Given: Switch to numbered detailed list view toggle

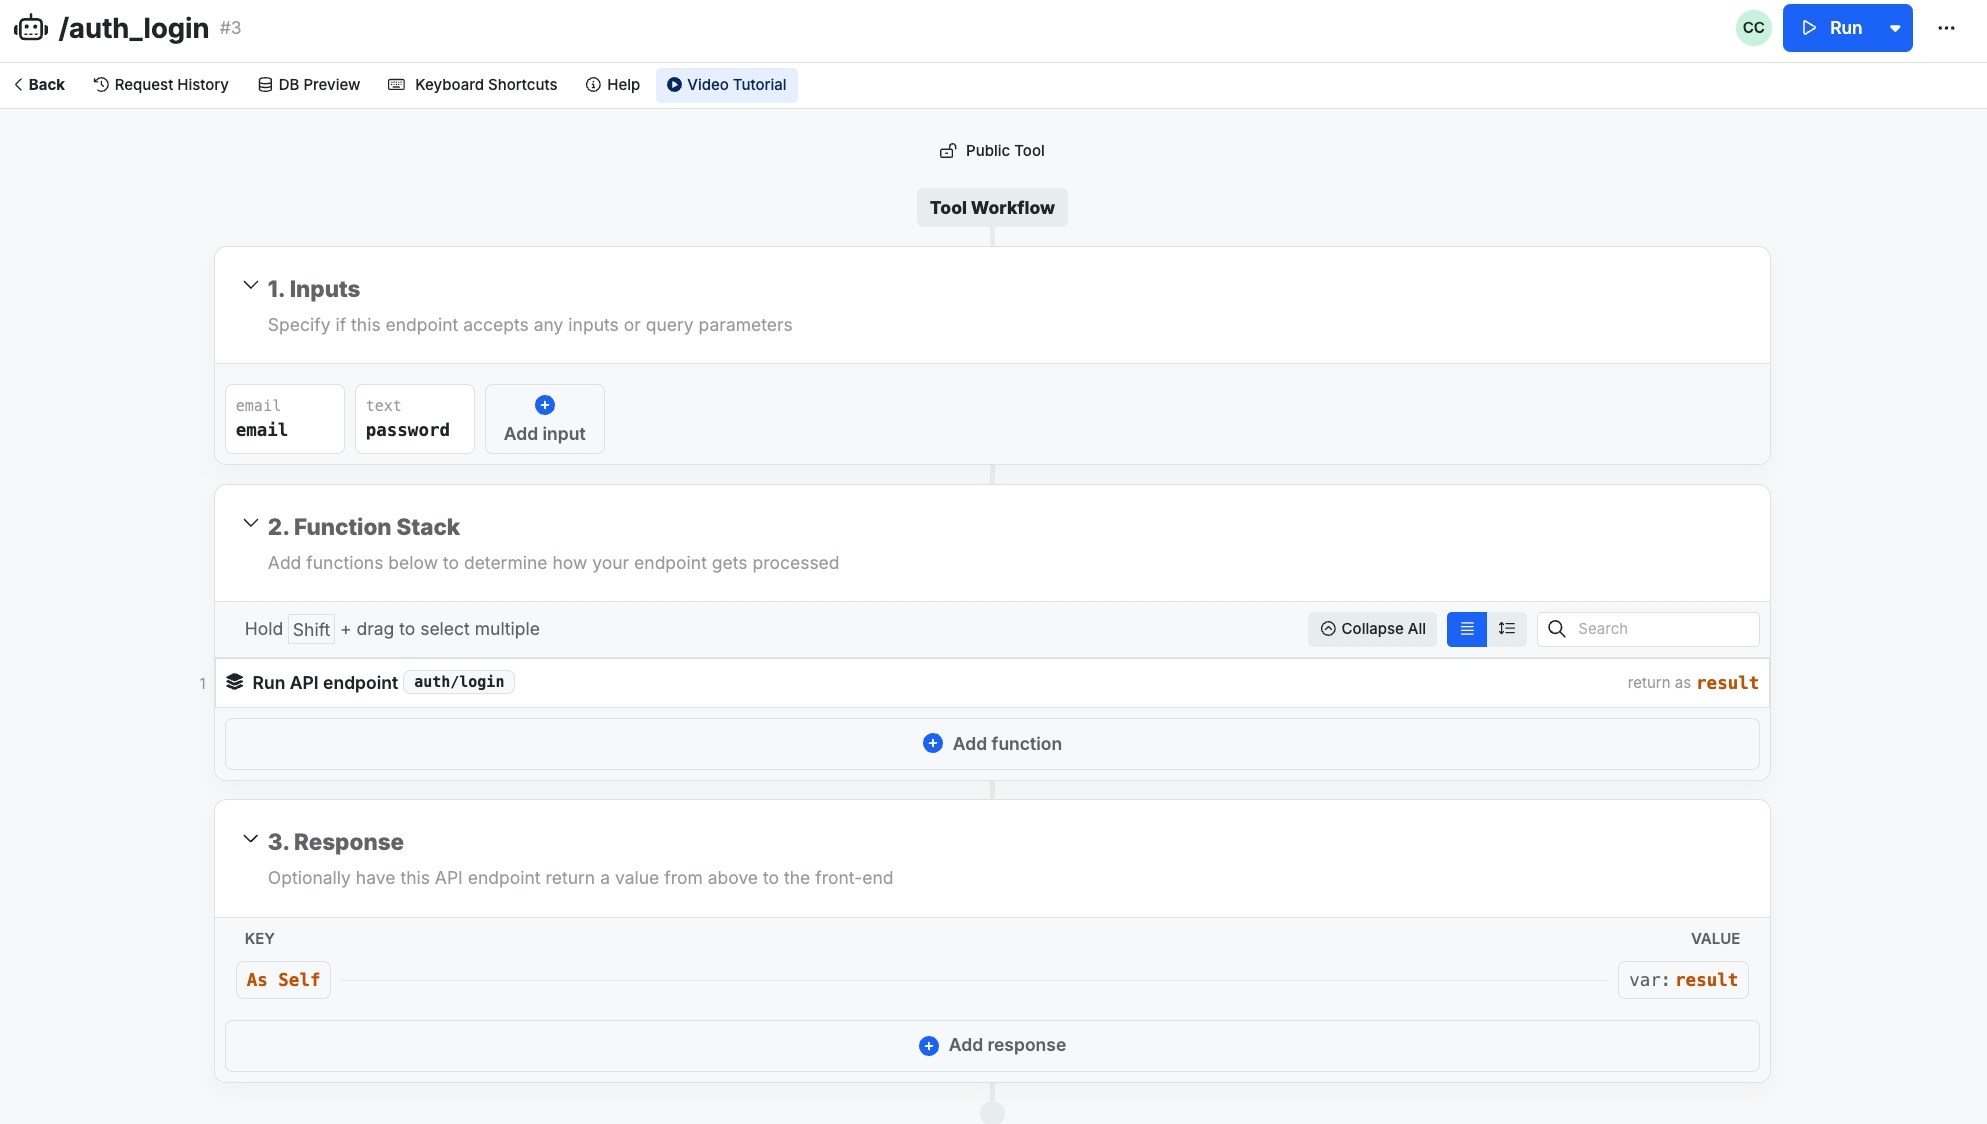Looking at the screenshot, I should [1506, 629].
